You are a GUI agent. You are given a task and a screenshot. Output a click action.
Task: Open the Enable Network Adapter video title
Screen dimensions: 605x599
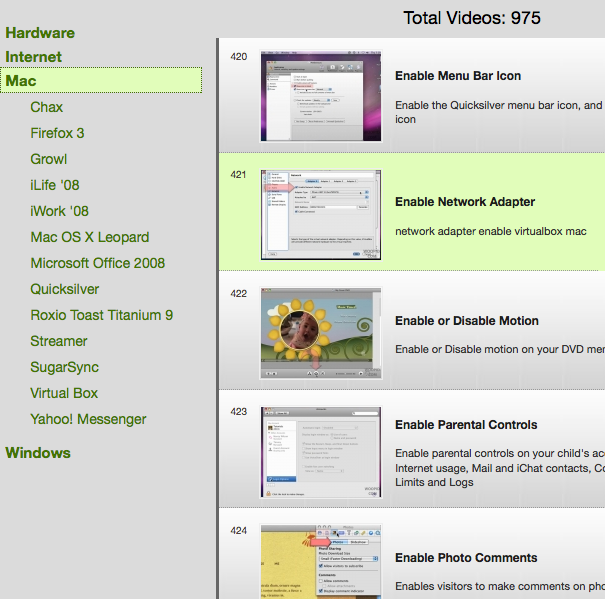465,201
